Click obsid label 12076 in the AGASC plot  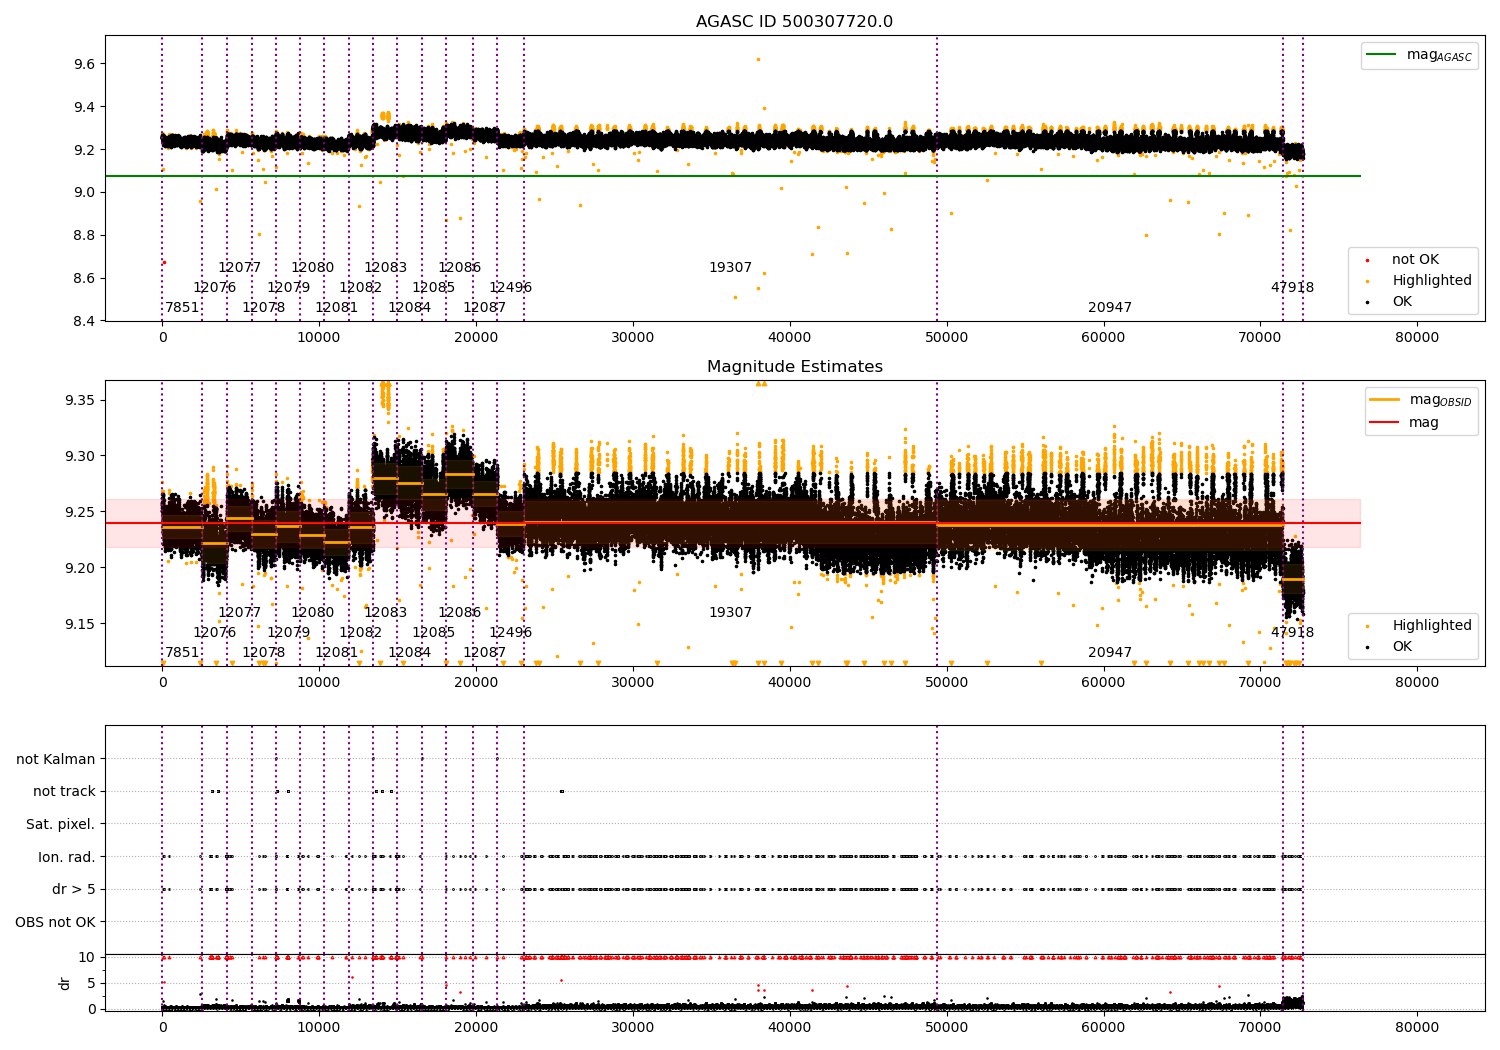point(215,288)
